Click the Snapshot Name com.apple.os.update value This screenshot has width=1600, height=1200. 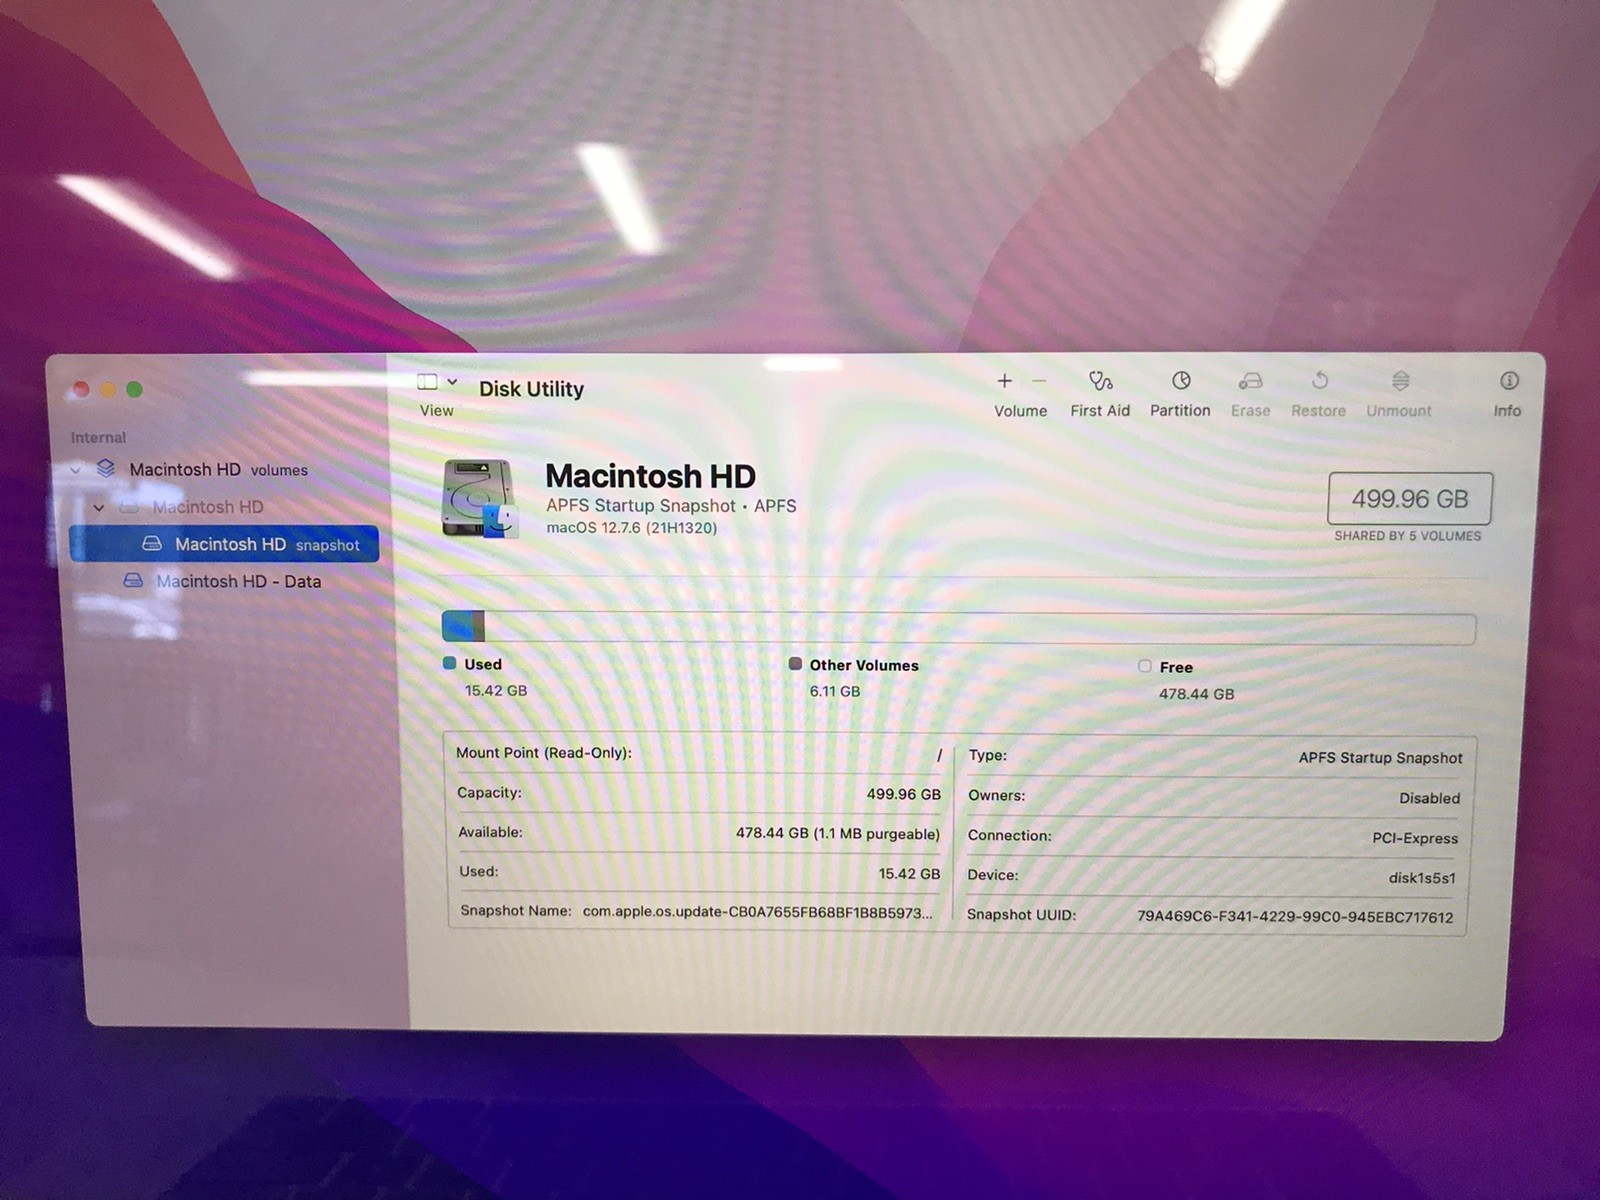[x=757, y=912]
